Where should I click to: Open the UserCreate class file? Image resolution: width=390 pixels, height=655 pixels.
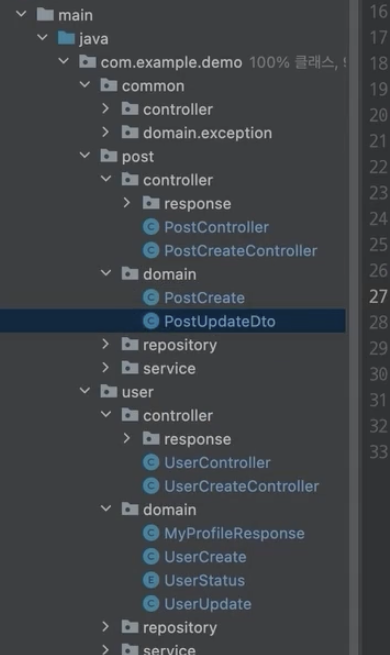(205, 557)
